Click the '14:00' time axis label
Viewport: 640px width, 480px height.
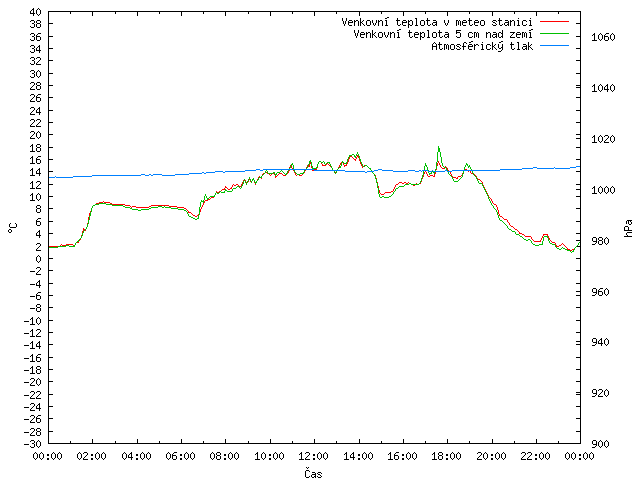[x=358, y=456]
